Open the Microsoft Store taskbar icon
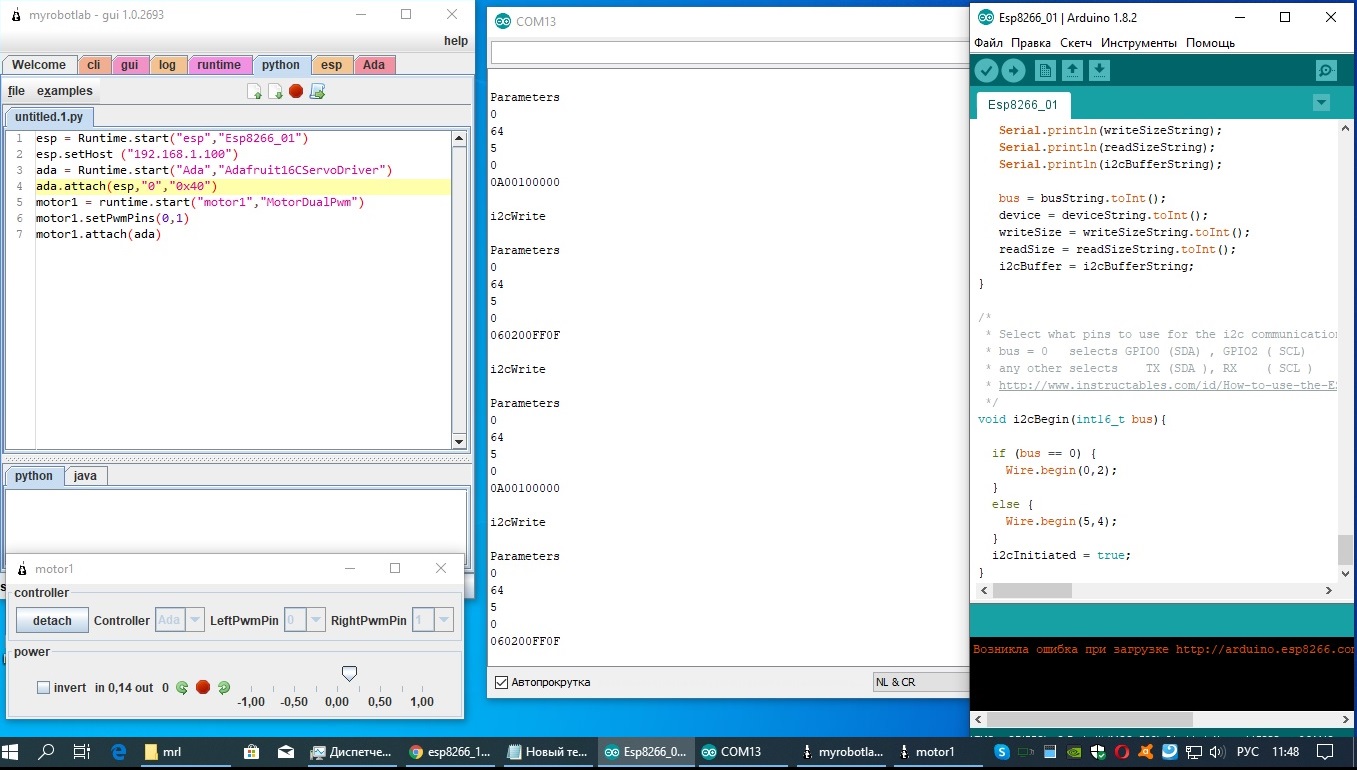 coord(252,752)
